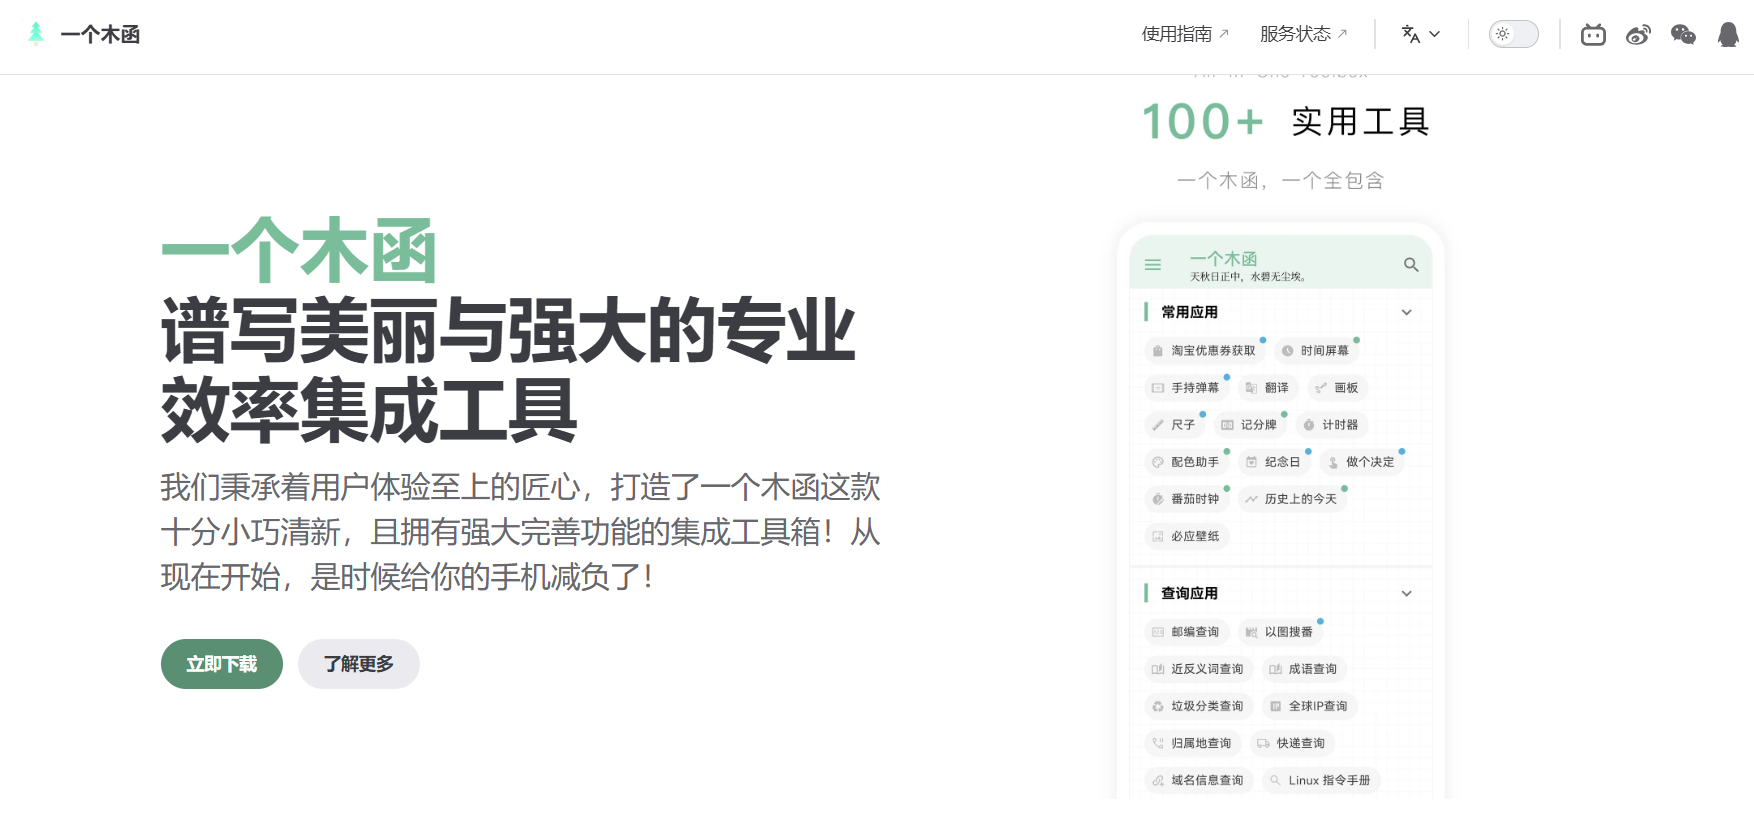
Task: Toggle the light/dark theme switch
Action: (1513, 34)
